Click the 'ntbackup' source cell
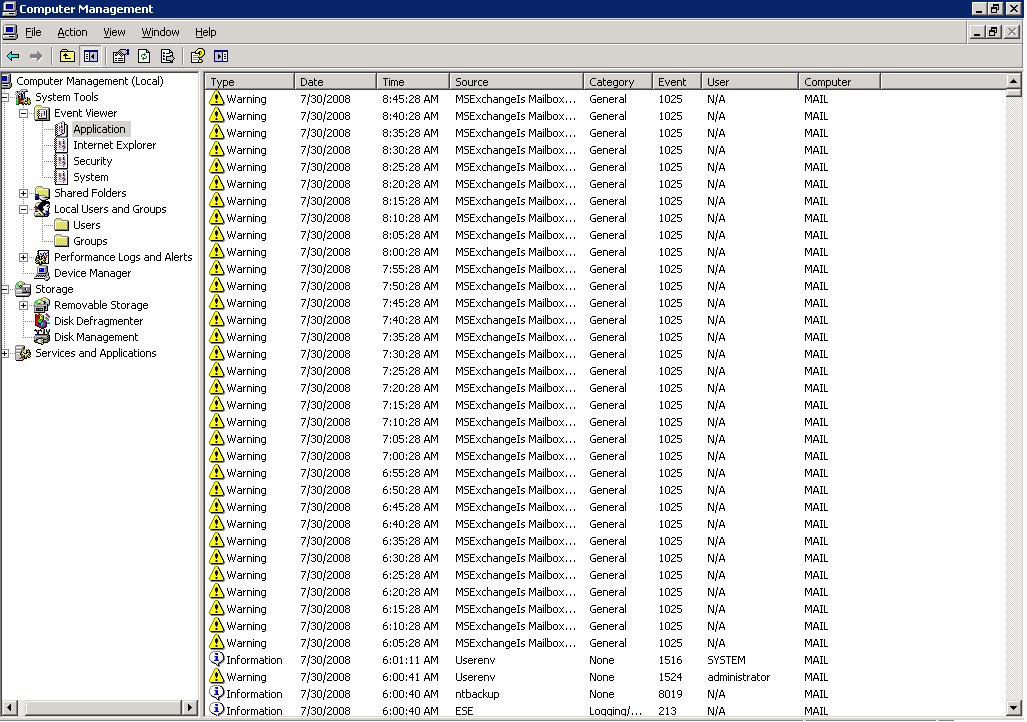 [477, 694]
